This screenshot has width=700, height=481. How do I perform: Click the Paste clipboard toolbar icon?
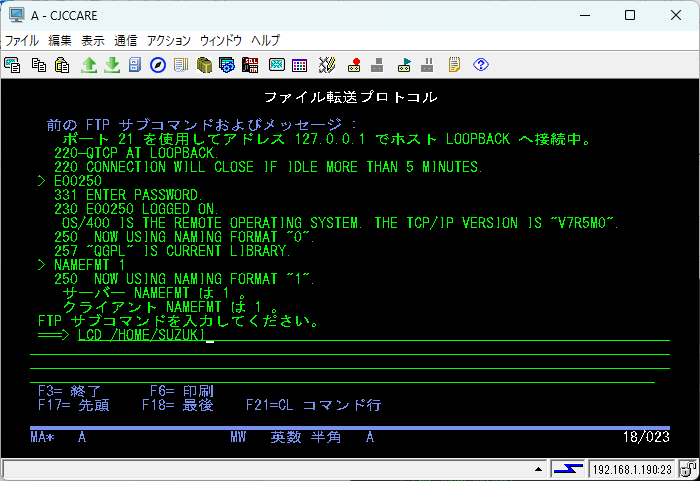(62, 65)
